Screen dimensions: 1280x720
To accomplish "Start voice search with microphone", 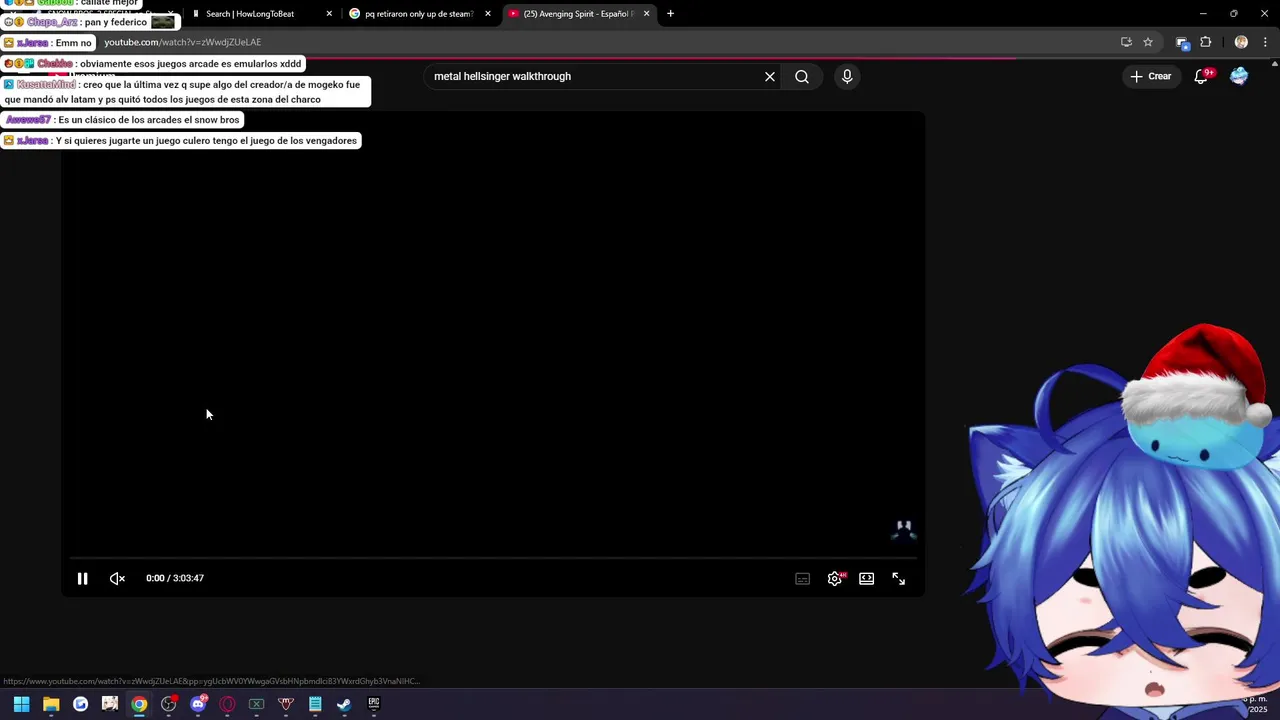I will (847, 76).
